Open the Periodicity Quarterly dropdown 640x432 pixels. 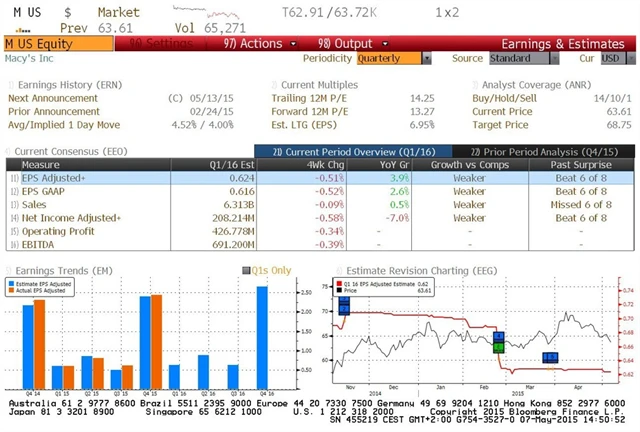click(391, 58)
